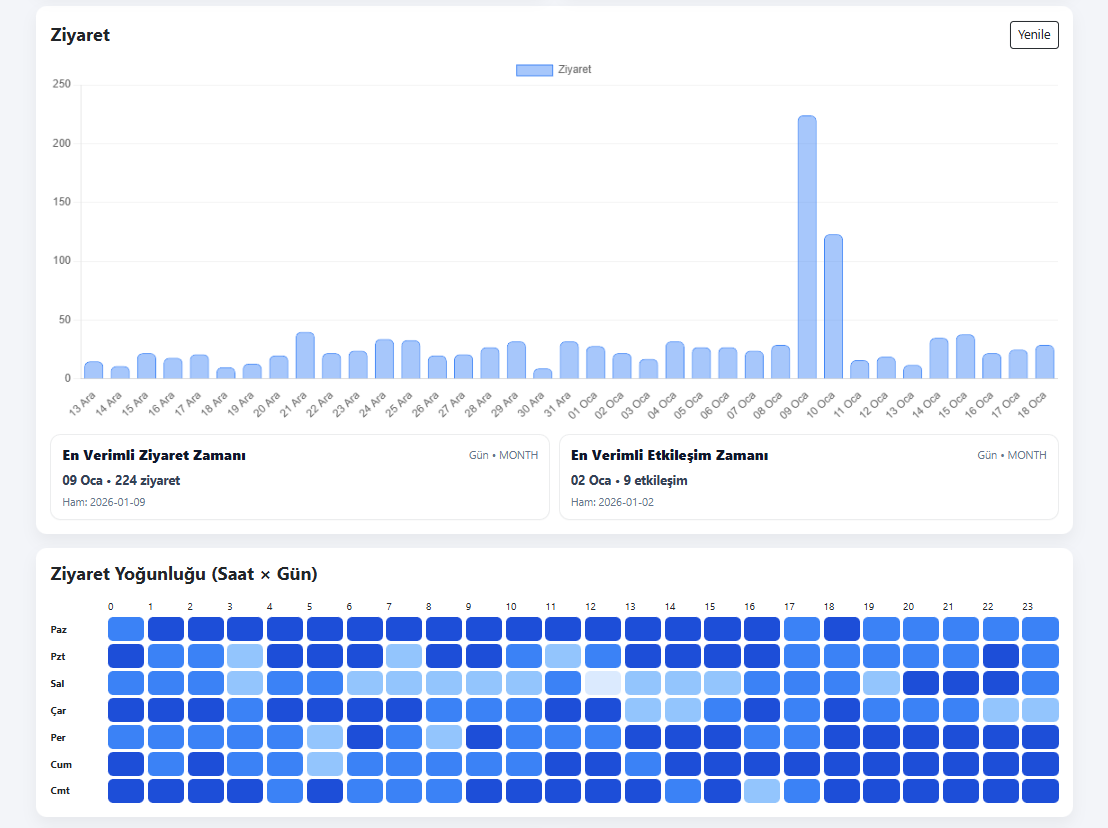Click the Yenile refresh button
Viewport: 1108px width, 828px height.
pos(1034,35)
